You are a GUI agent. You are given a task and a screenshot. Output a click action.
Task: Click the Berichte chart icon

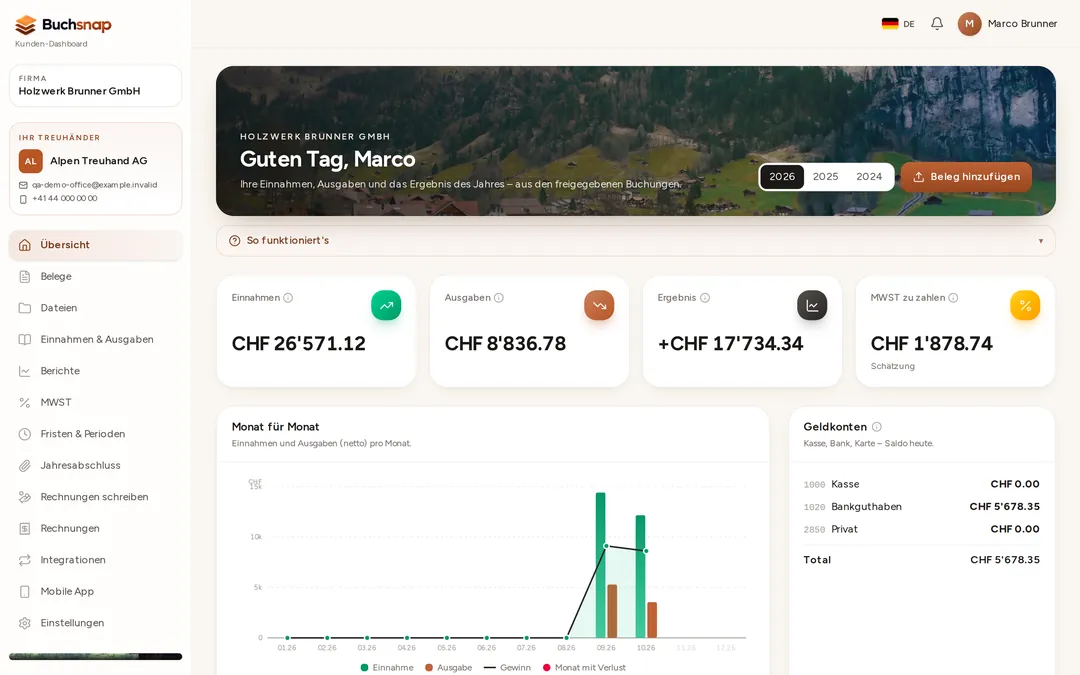tap(25, 371)
